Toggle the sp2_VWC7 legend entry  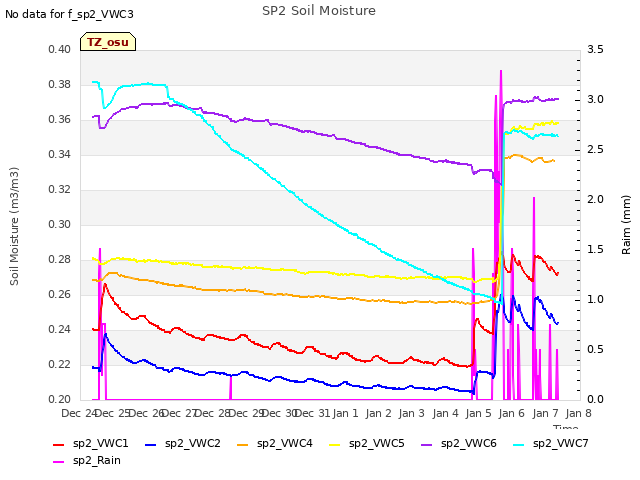(551, 444)
